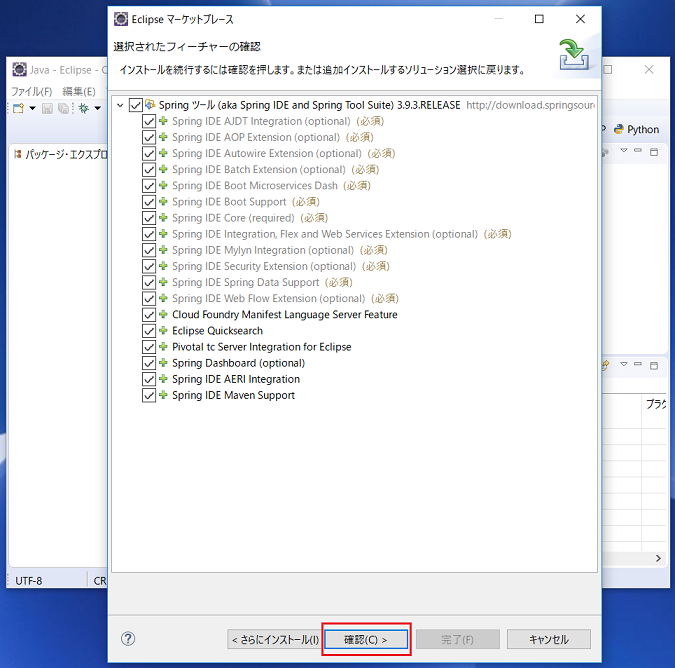Viewport: 675px width, 668px height.
Task: Click scroll right arrow in Eclipse bottom panel
Action: click(x=658, y=558)
